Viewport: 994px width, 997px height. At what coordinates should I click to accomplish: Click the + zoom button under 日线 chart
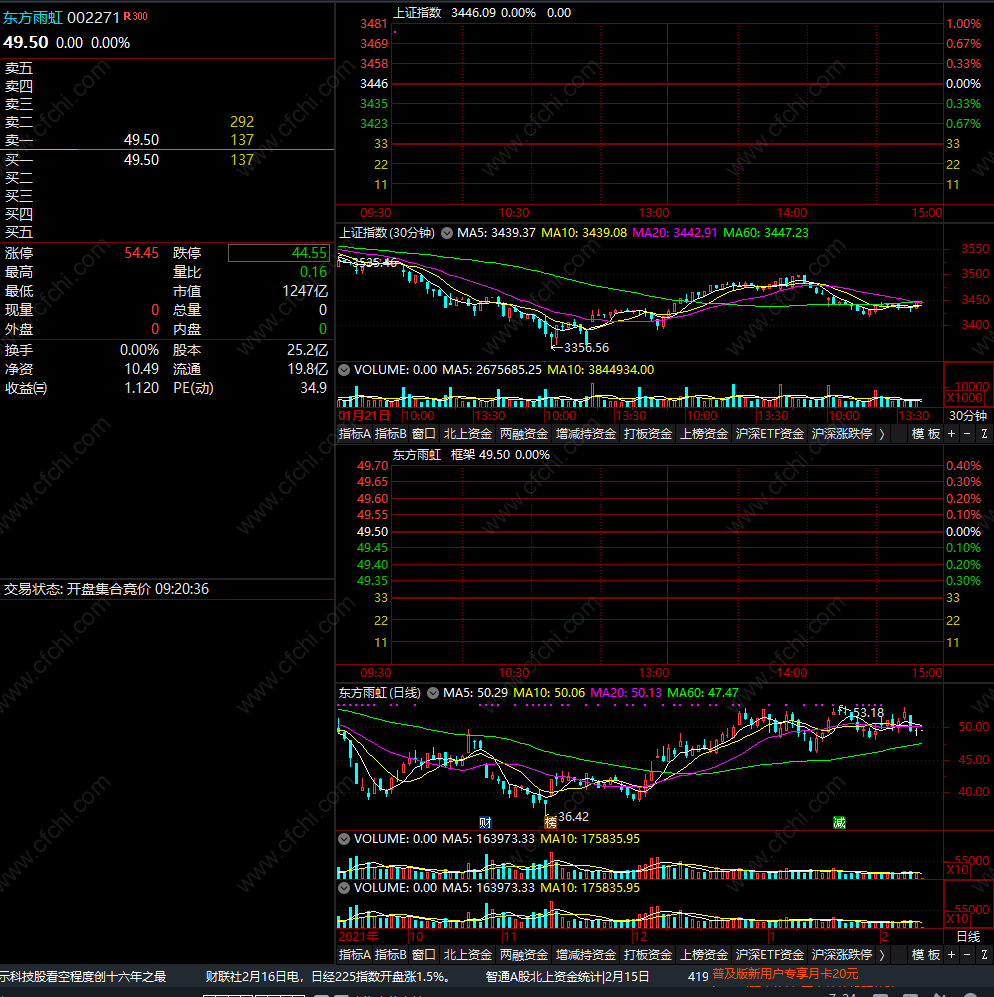point(951,955)
